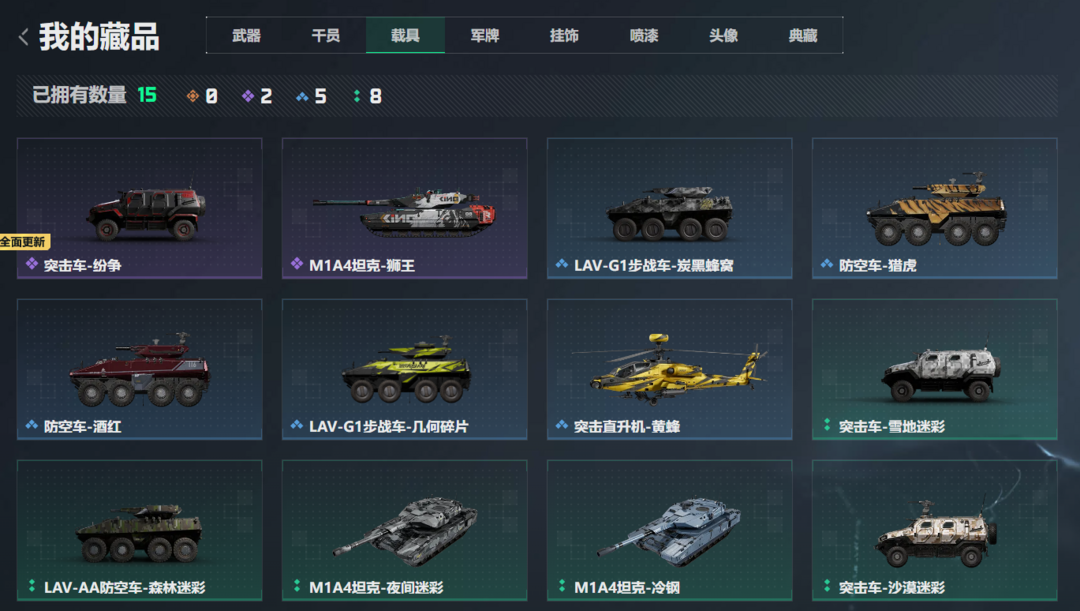Select the LAV-G1步战车-几何碎片 card
The height and width of the screenshot is (611, 1080).
point(404,369)
